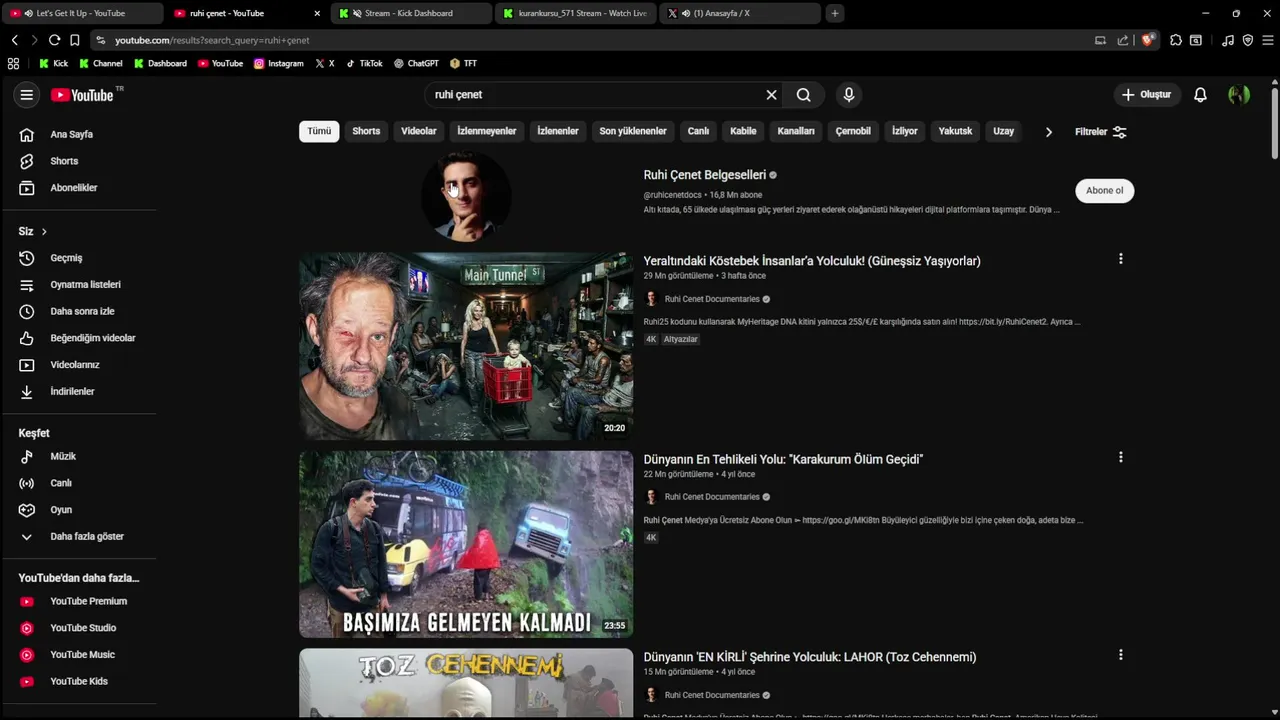This screenshot has width=1280, height=720.
Task: Go back with browser back arrow
Action: (15, 40)
